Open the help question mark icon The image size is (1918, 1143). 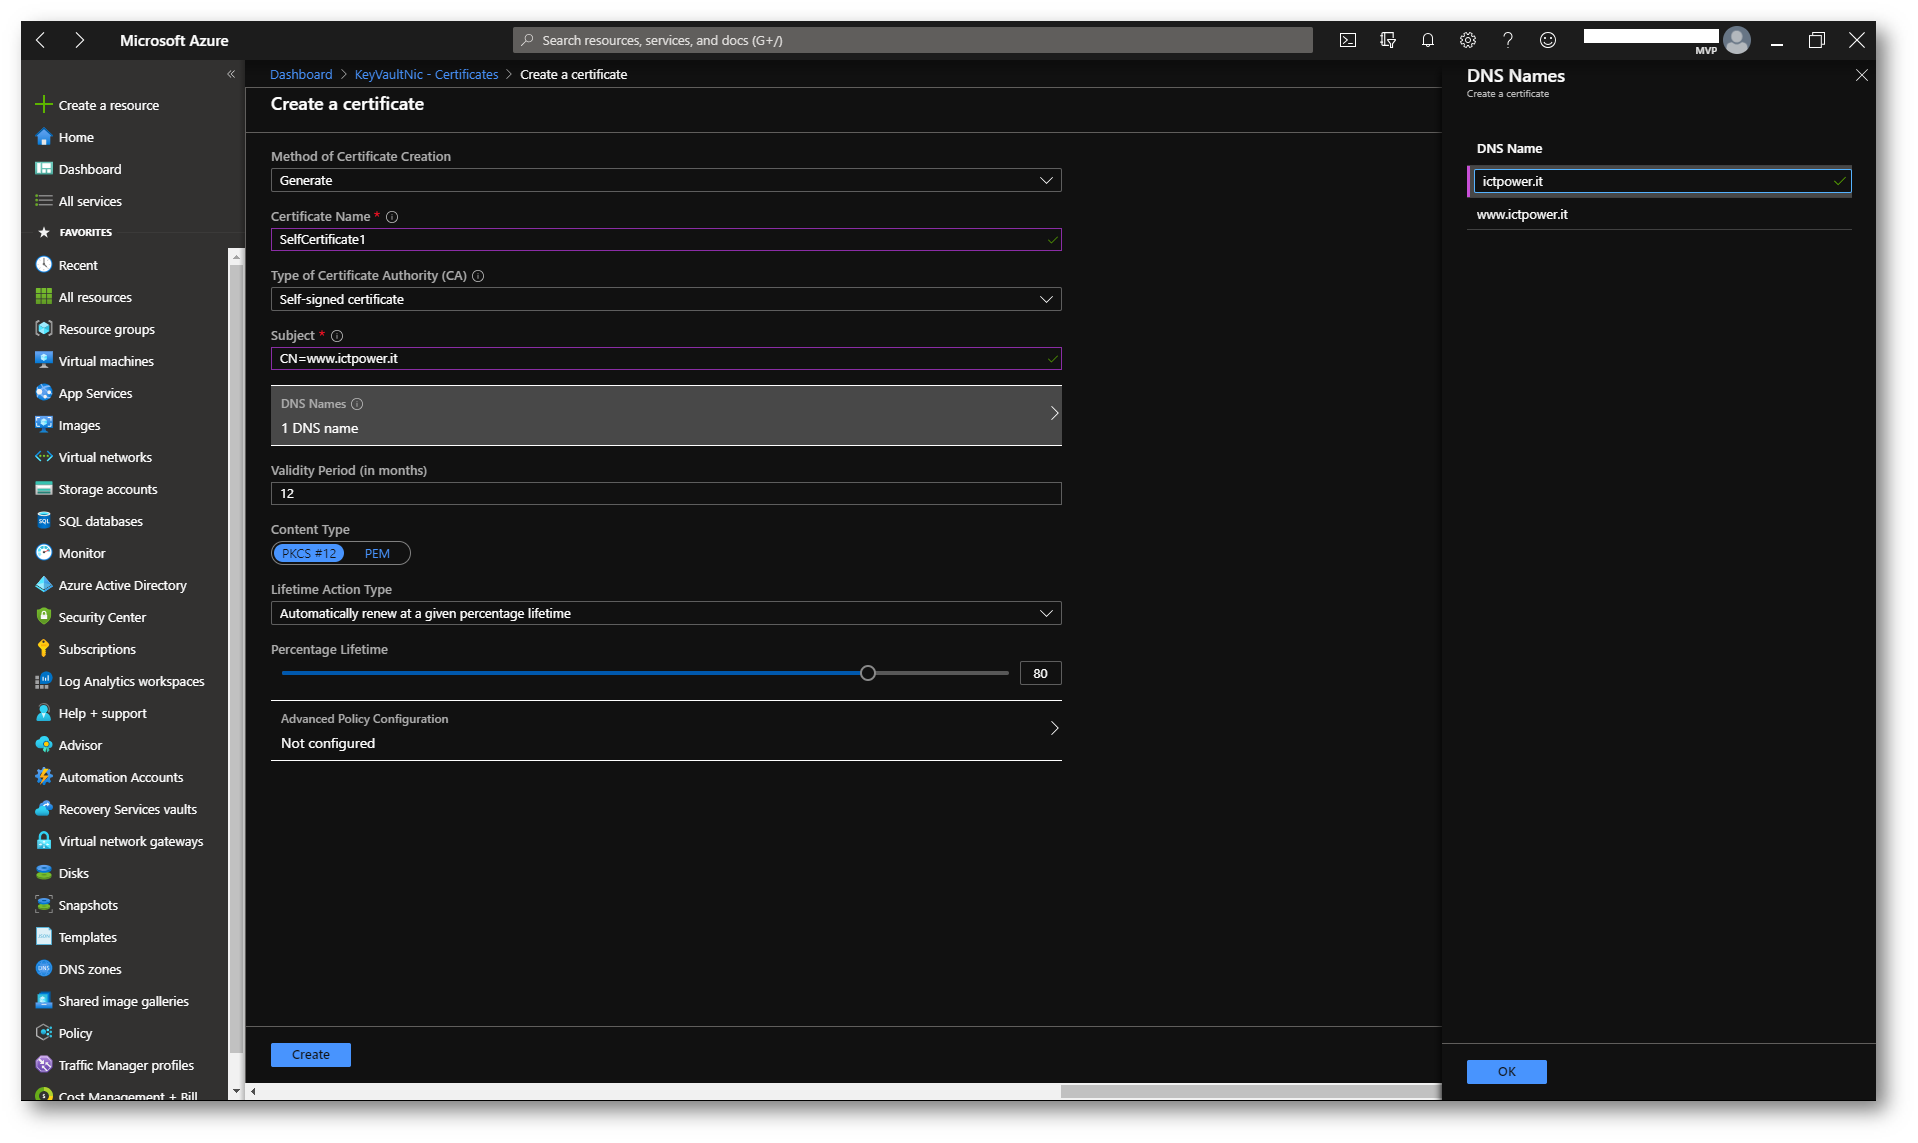pos(1507,40)
